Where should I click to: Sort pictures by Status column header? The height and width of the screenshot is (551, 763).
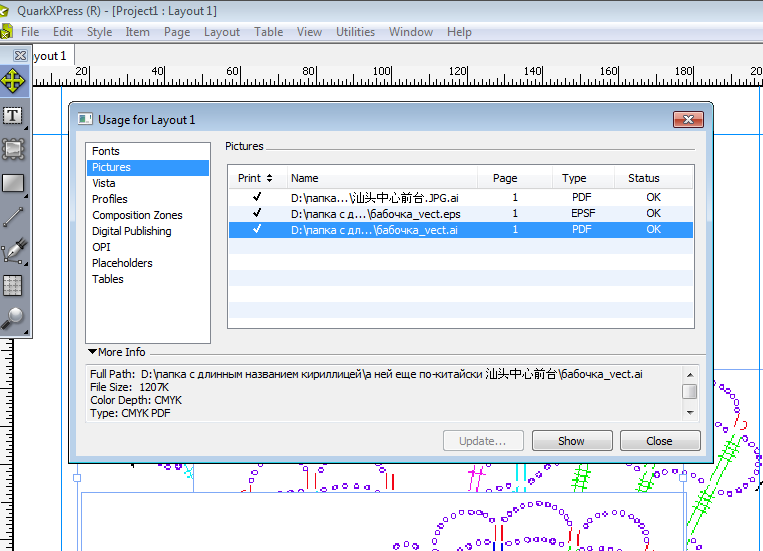coord(653,178)
